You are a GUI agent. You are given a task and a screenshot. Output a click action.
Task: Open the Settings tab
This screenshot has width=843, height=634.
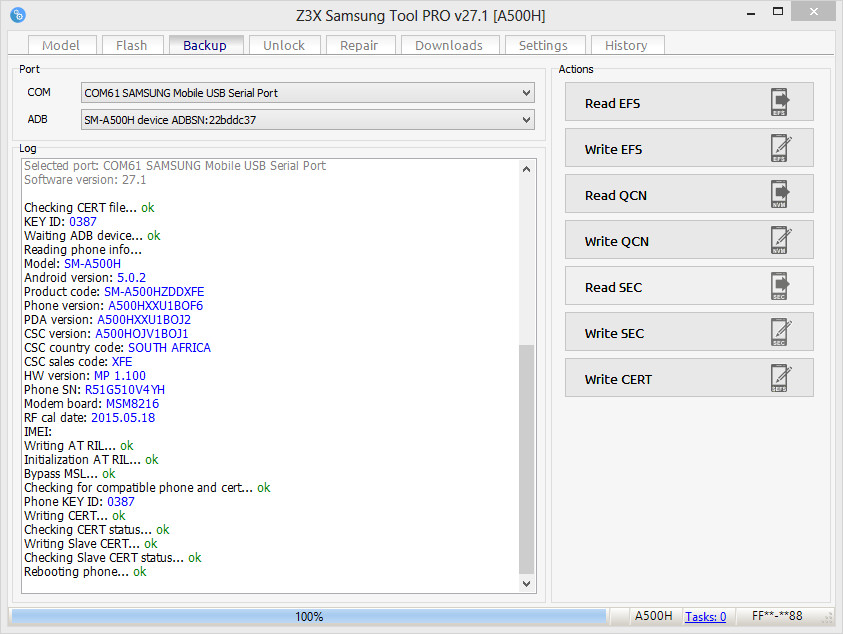544,44
